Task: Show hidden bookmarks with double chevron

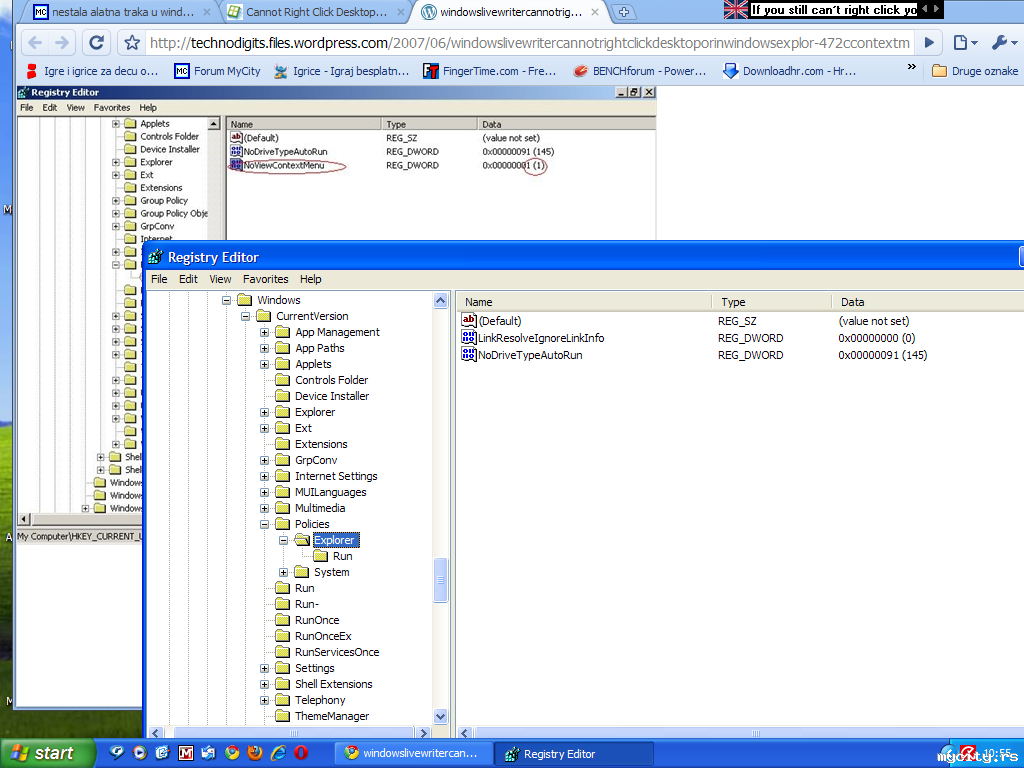Action: (912, 67)
